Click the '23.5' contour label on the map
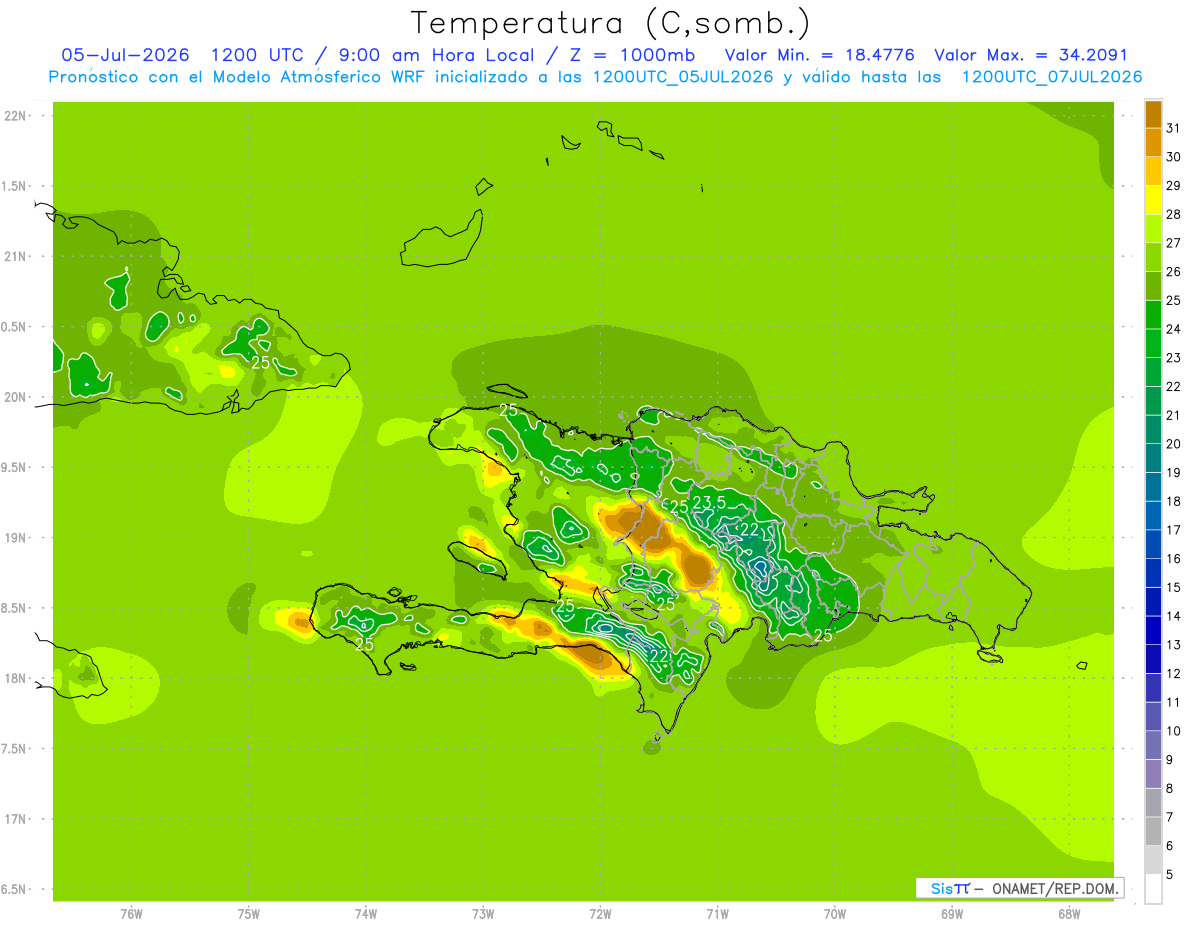 [709, 503]
